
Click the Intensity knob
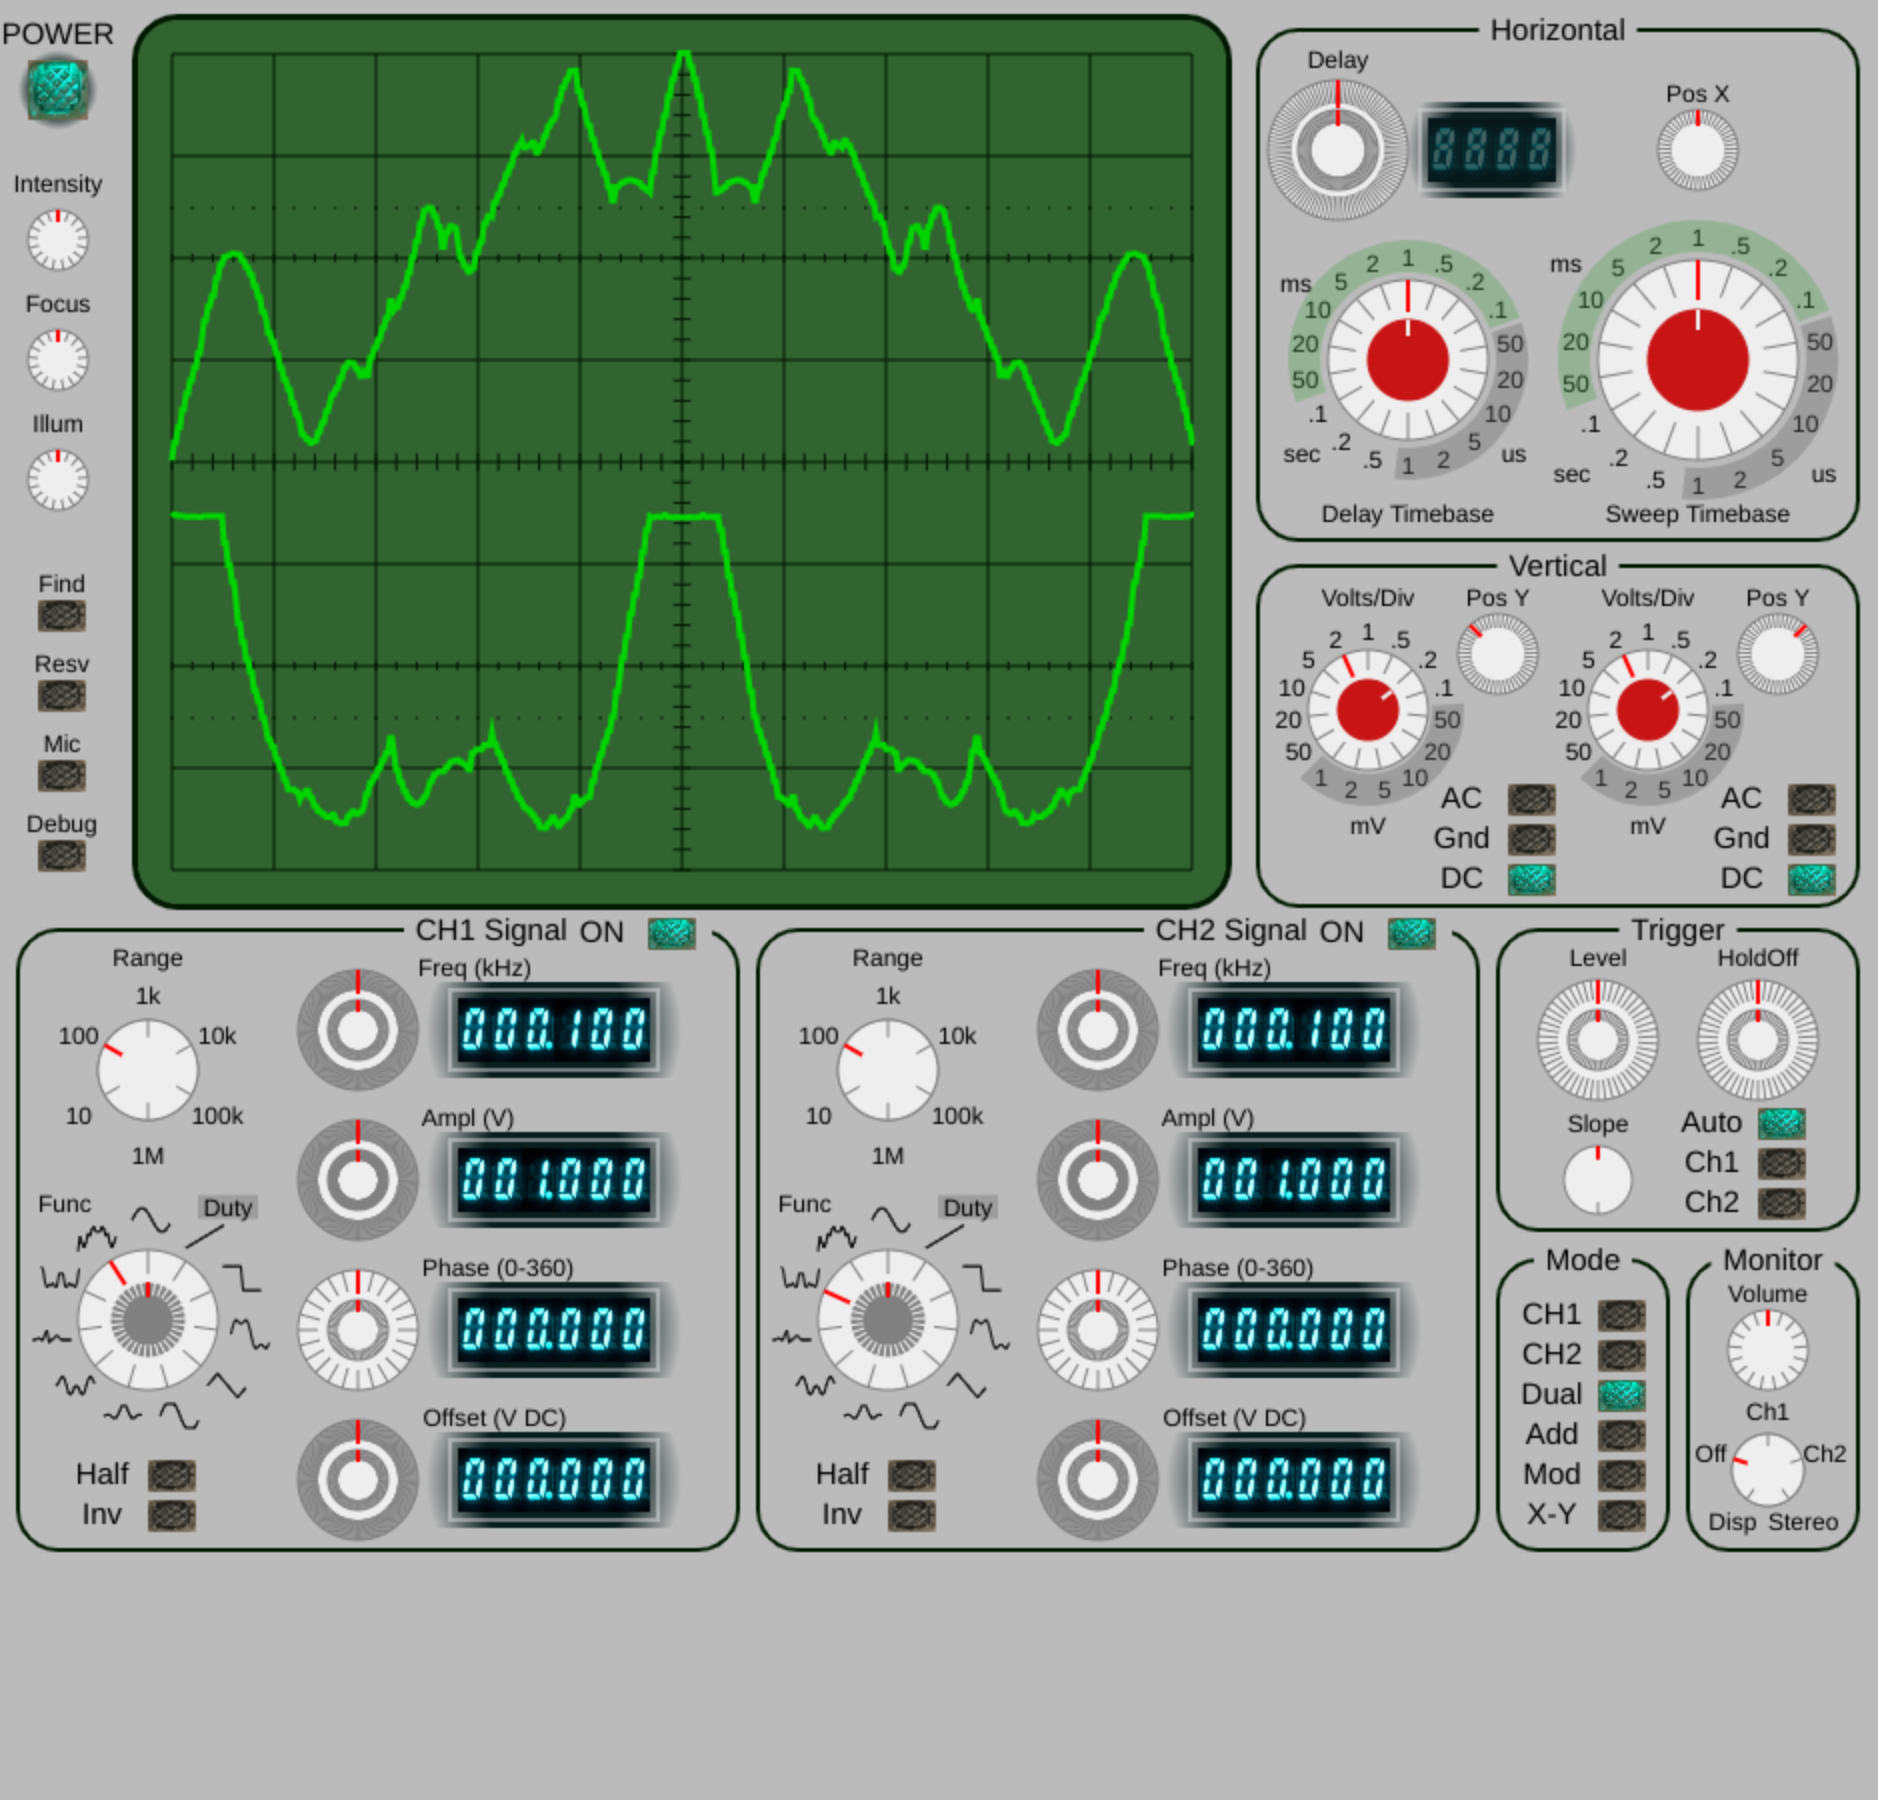pyautogui.click(x=58, y=240)
